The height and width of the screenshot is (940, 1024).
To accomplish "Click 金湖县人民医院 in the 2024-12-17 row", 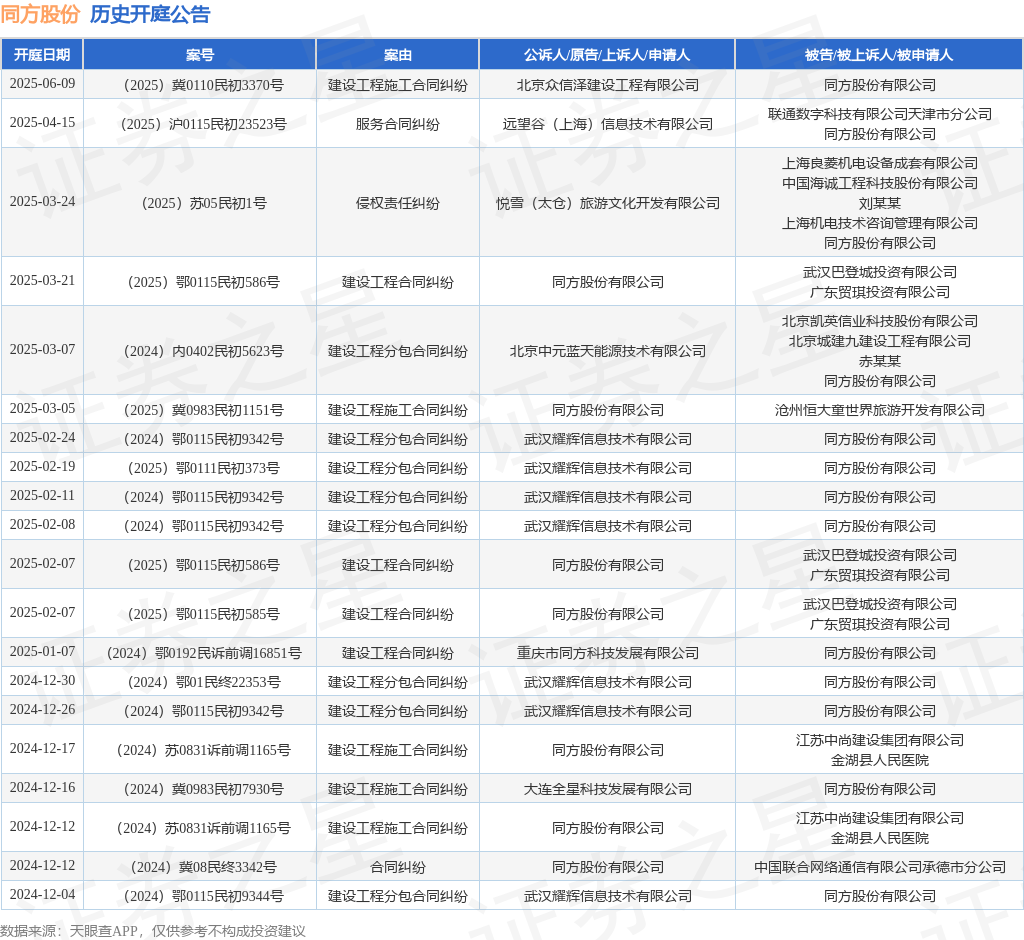I will point(879,760).
